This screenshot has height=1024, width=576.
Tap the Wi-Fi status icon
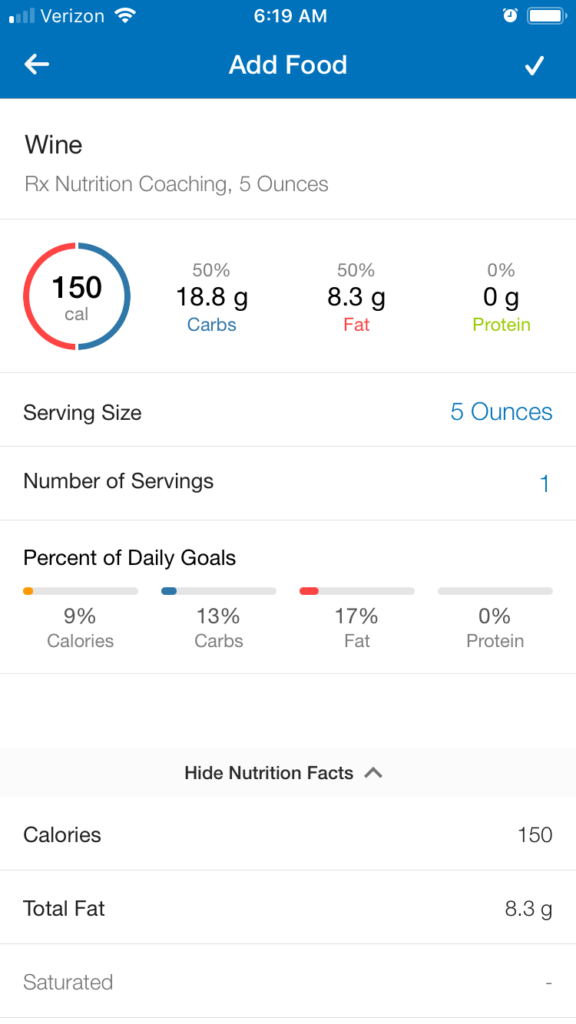125,16
